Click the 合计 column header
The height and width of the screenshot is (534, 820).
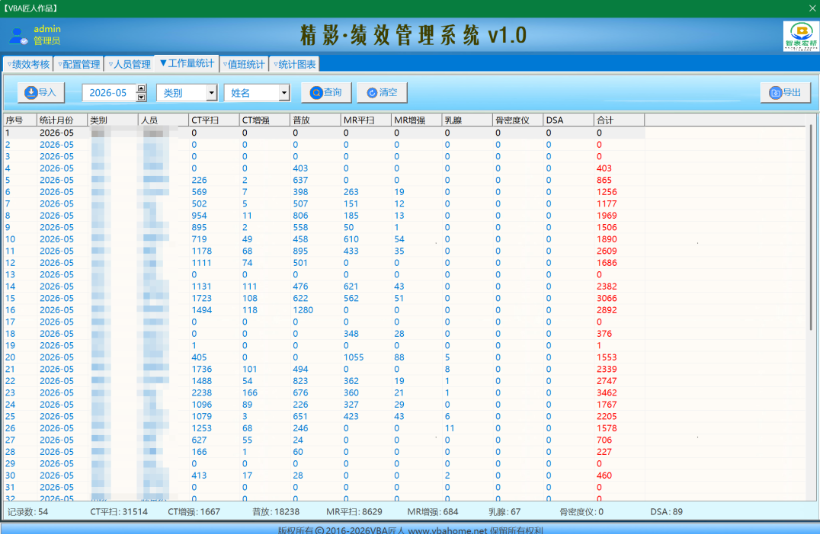coord(619,120)
